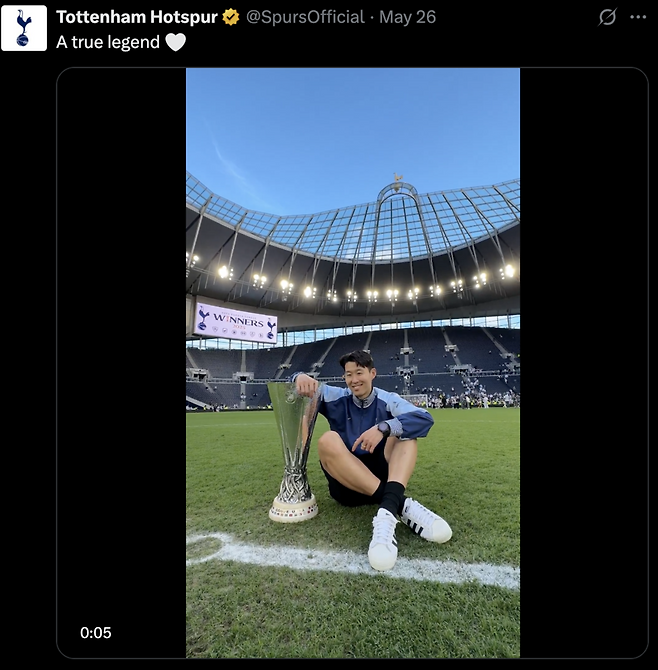
Task: Select the "A true legend" tweet text
Action: [x=108, y=42]
